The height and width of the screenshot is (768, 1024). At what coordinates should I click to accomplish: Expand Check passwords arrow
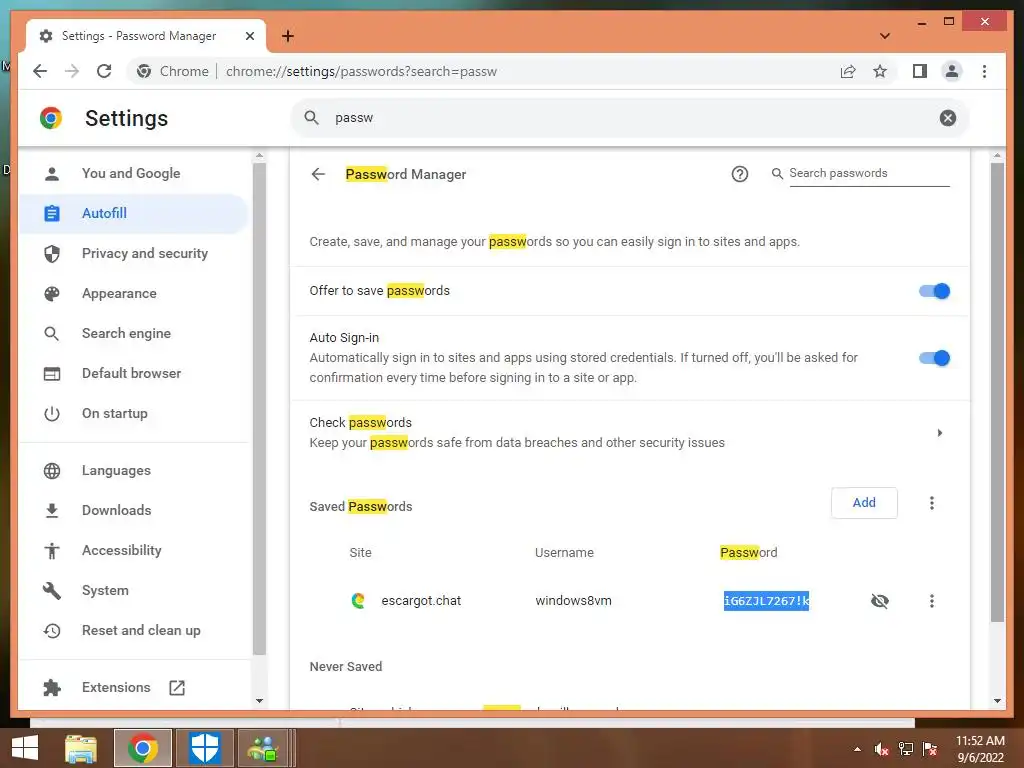[940, 432]
